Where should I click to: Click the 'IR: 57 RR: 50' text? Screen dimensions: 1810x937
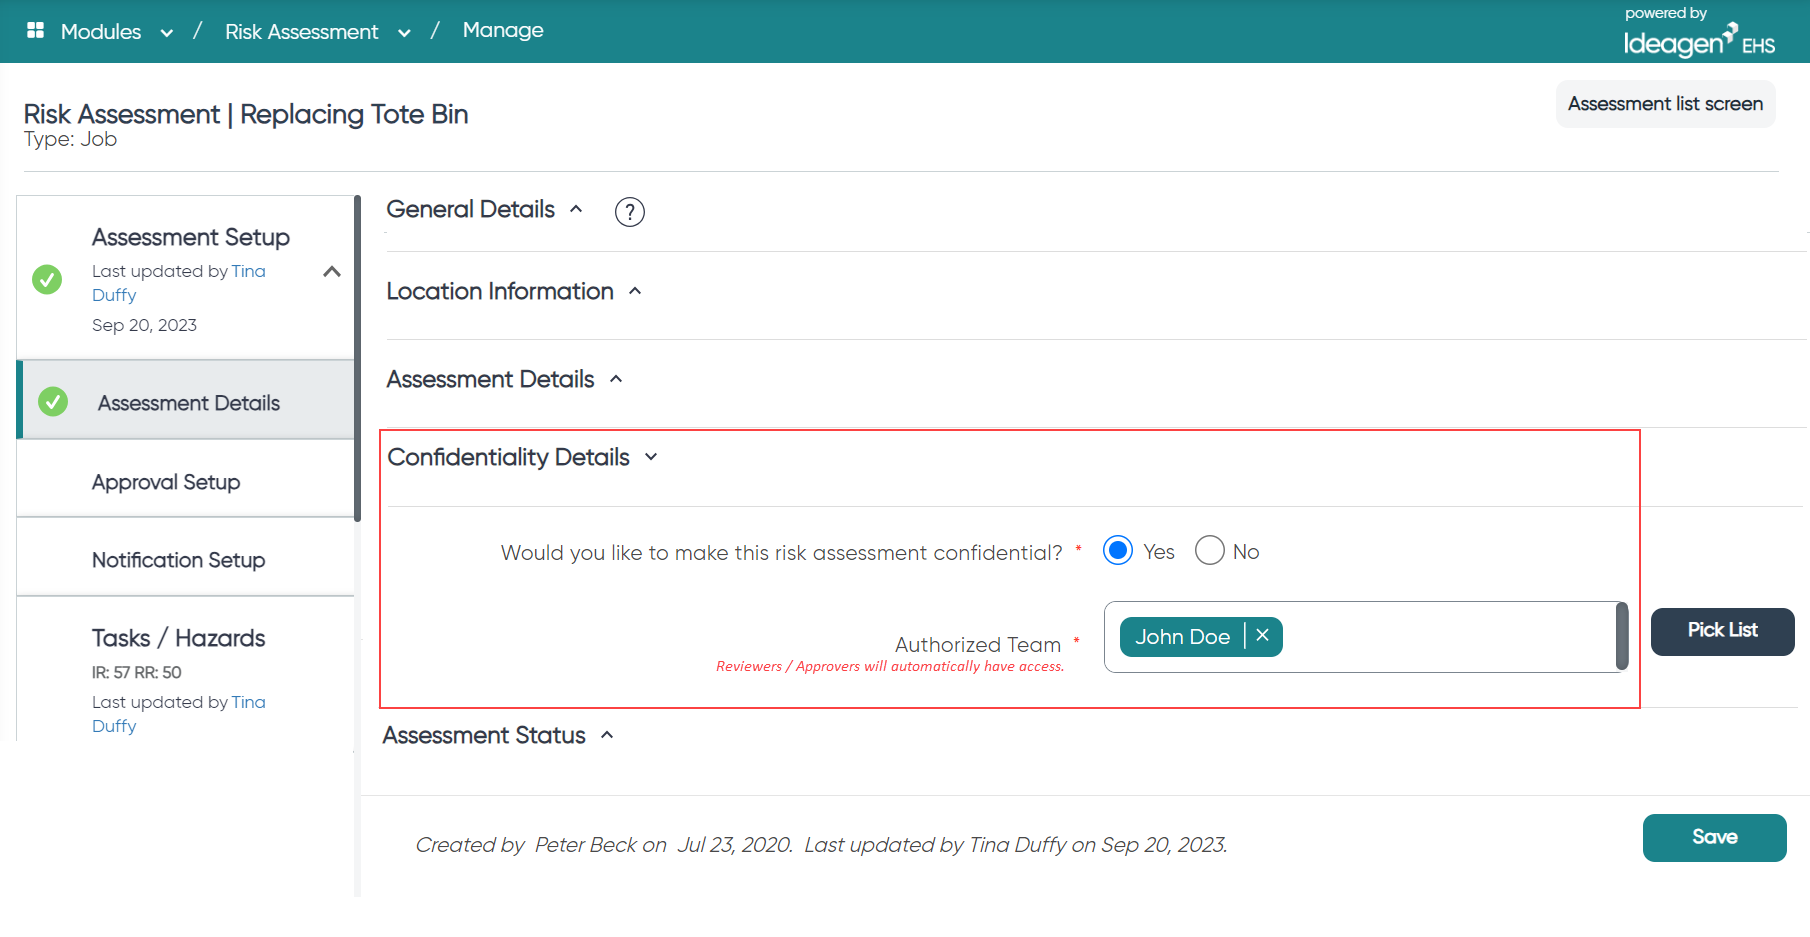(x=137, y=672)
